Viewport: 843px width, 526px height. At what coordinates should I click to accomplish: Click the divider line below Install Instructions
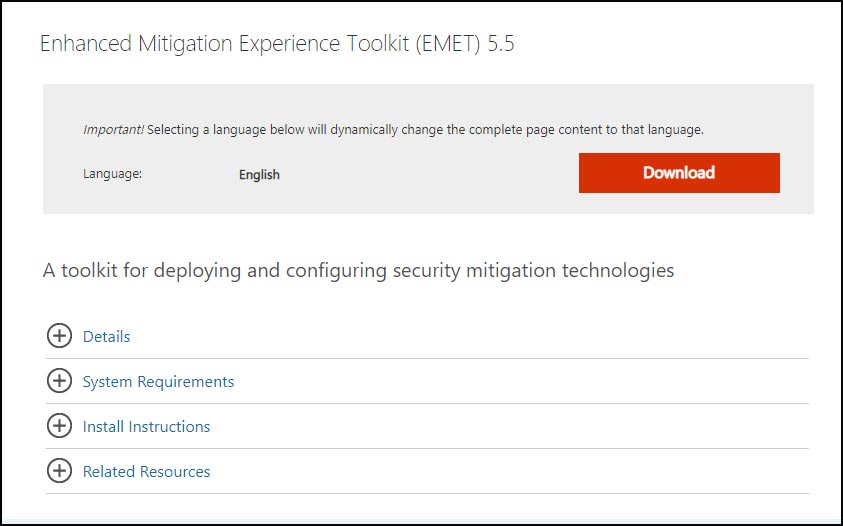click(427, 448)
